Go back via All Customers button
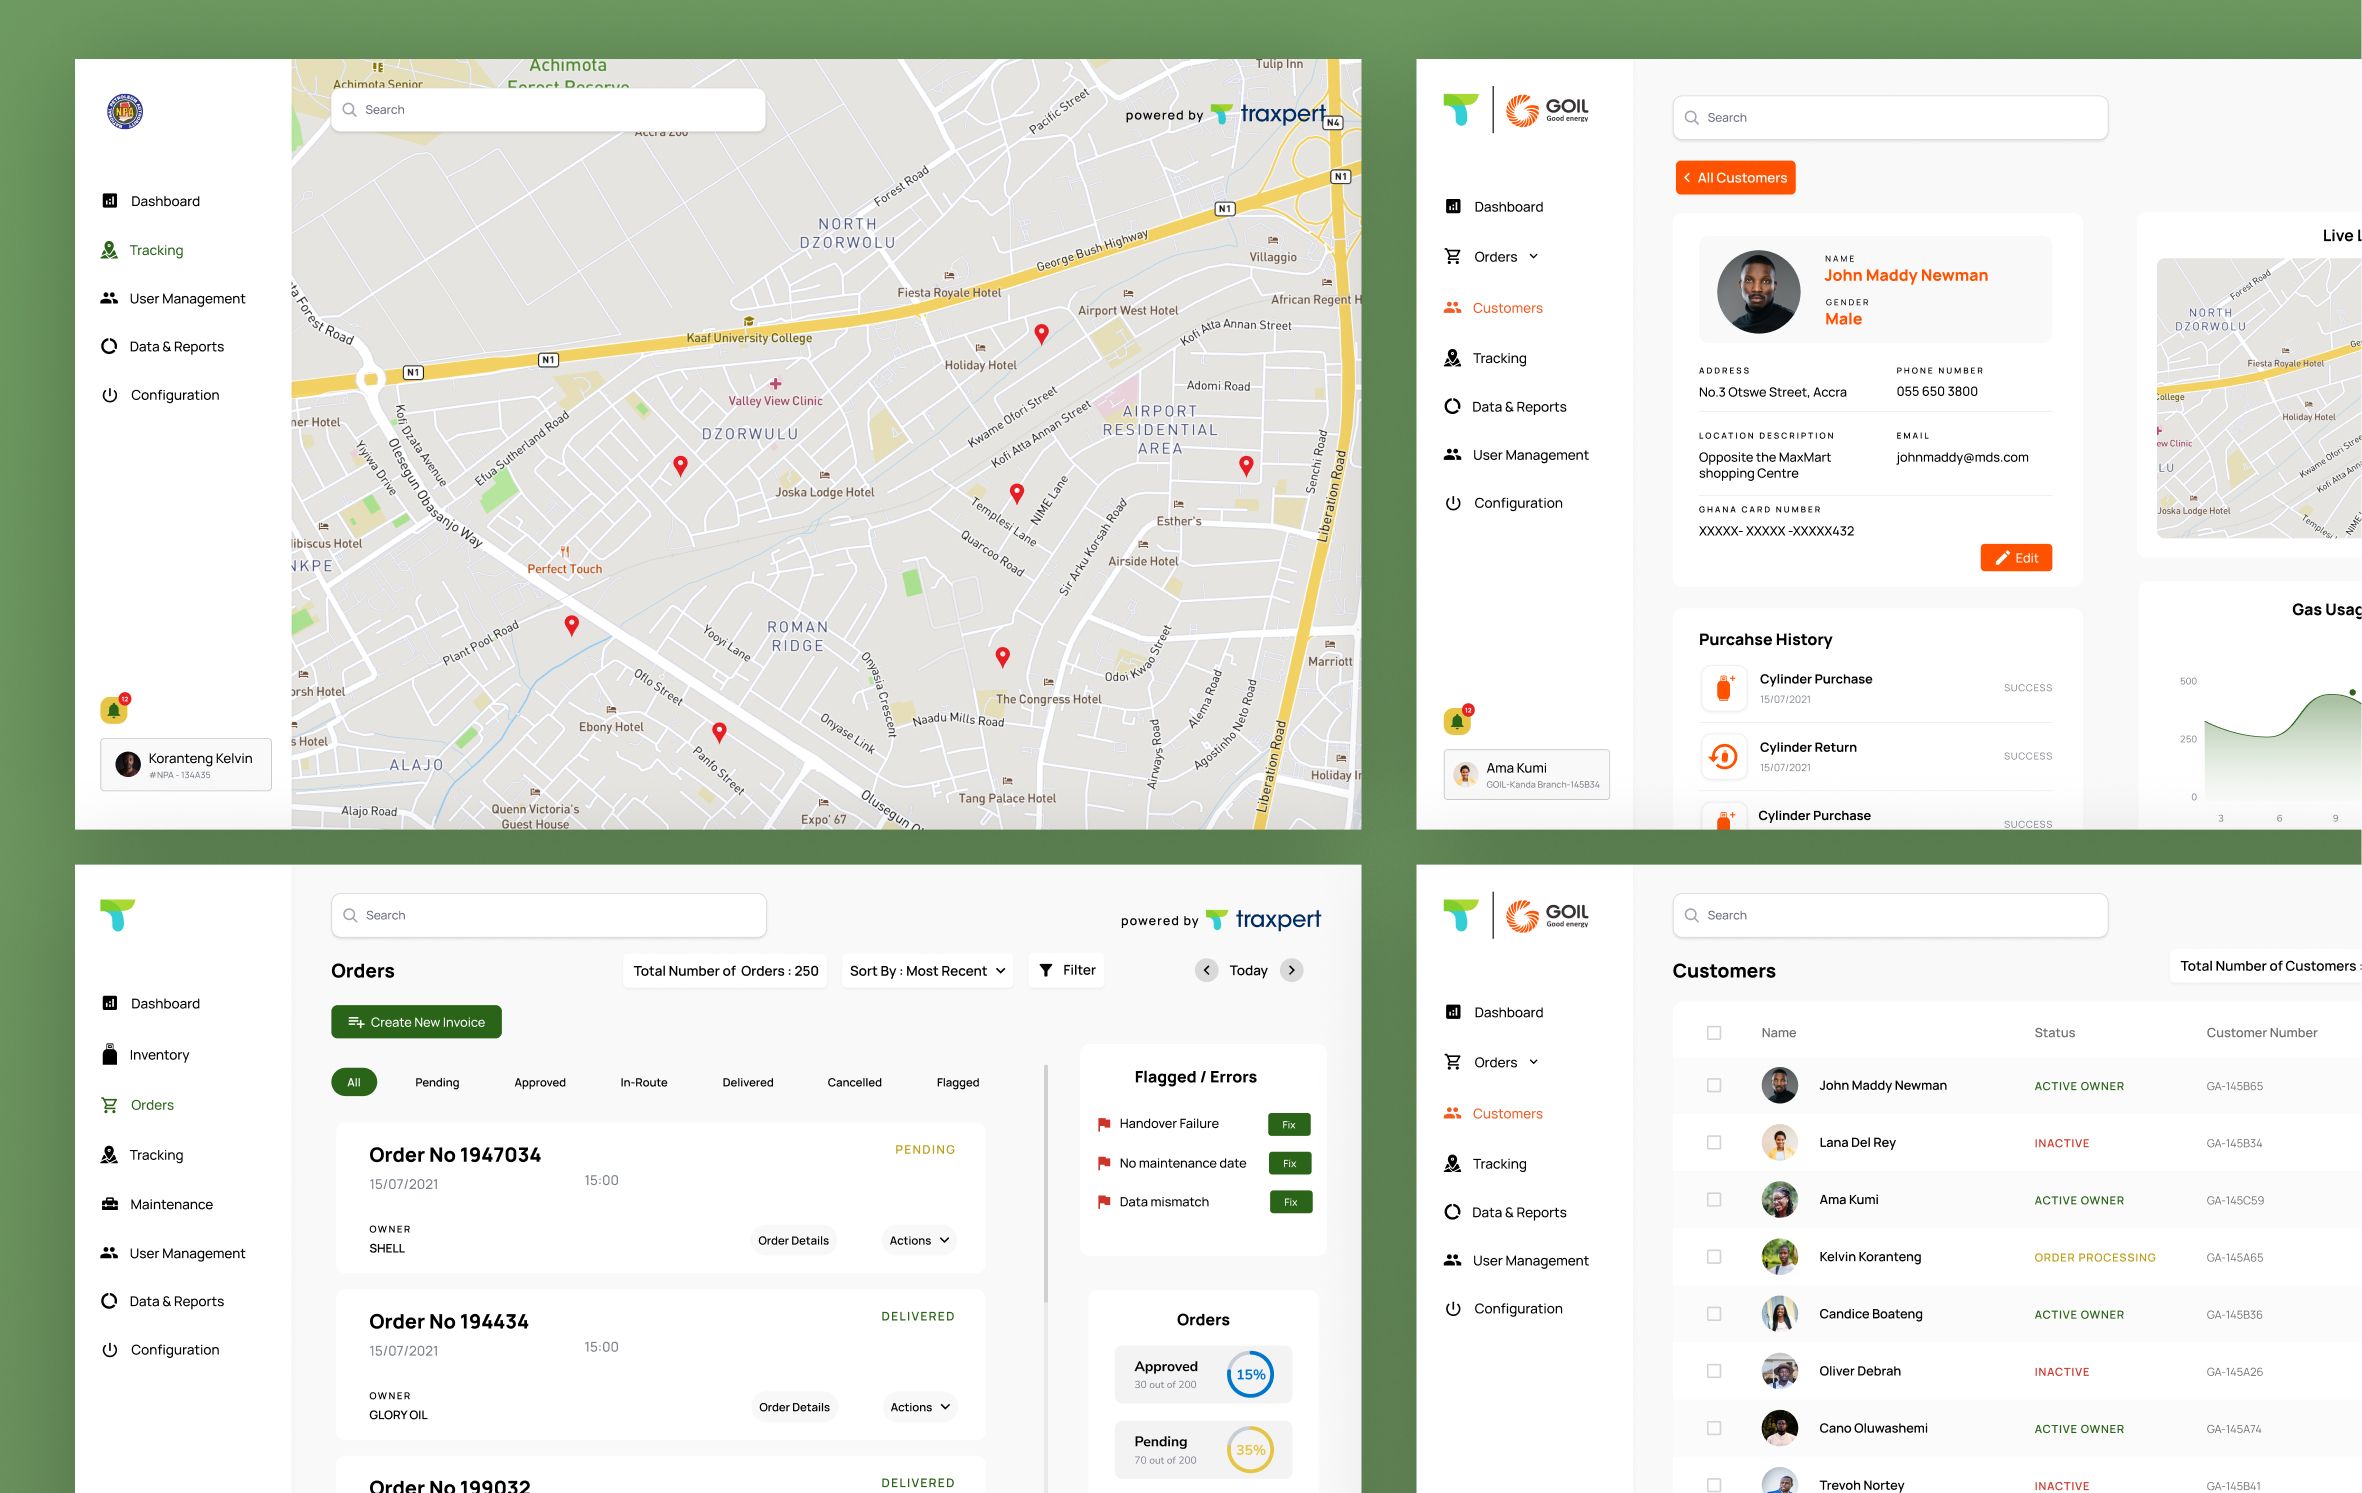This screenshot has width=2362, height=1493. tap(1735, 178)
